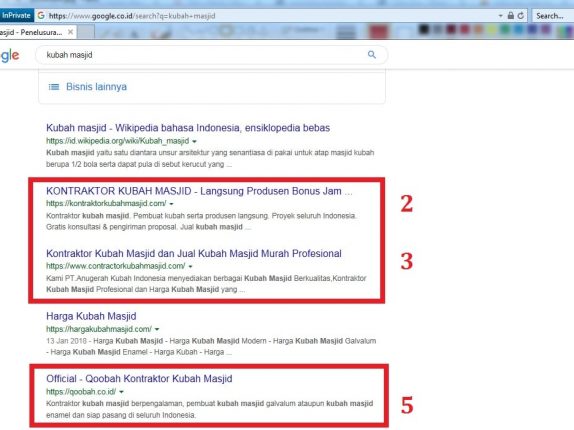
Task: Expand arrow next to hargakubahmasjid.com URL
Action: (157, 329)
